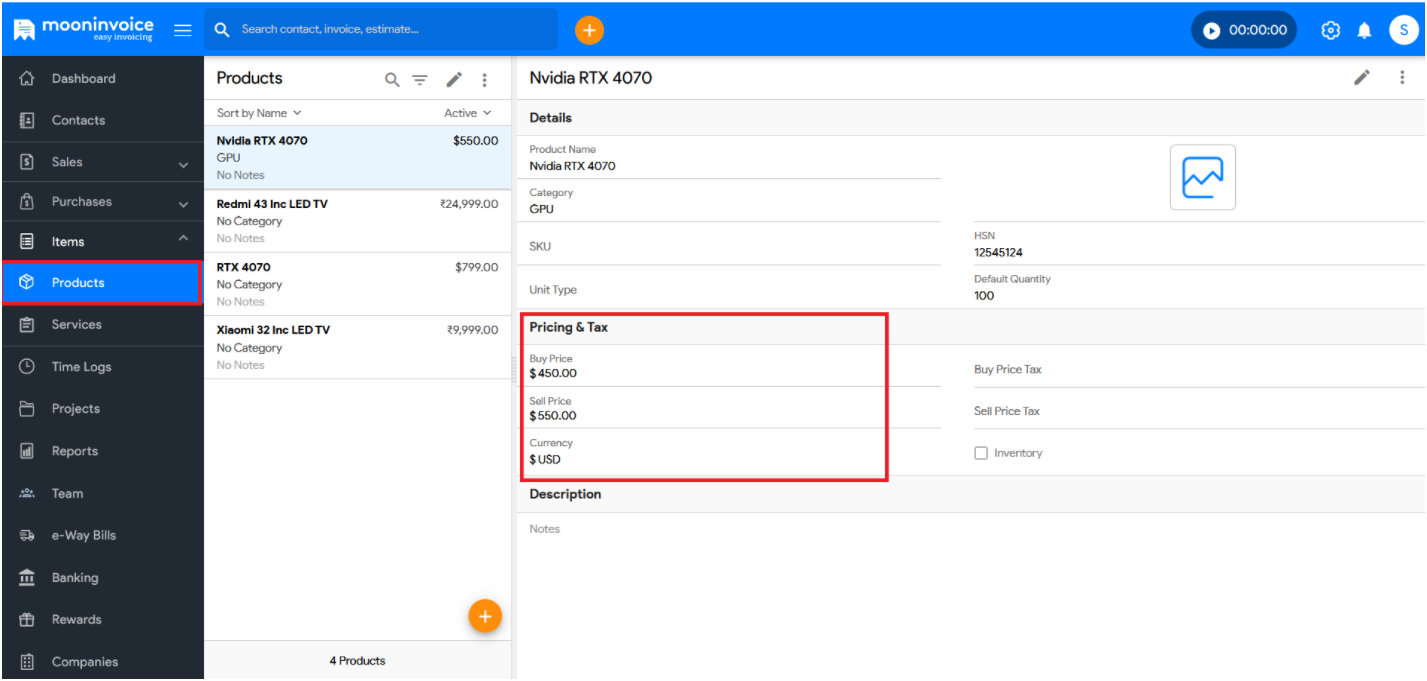Select the Redmi 43 Inc LED TV row
The height and width of the screenshot is (681, 1427).
357,221
